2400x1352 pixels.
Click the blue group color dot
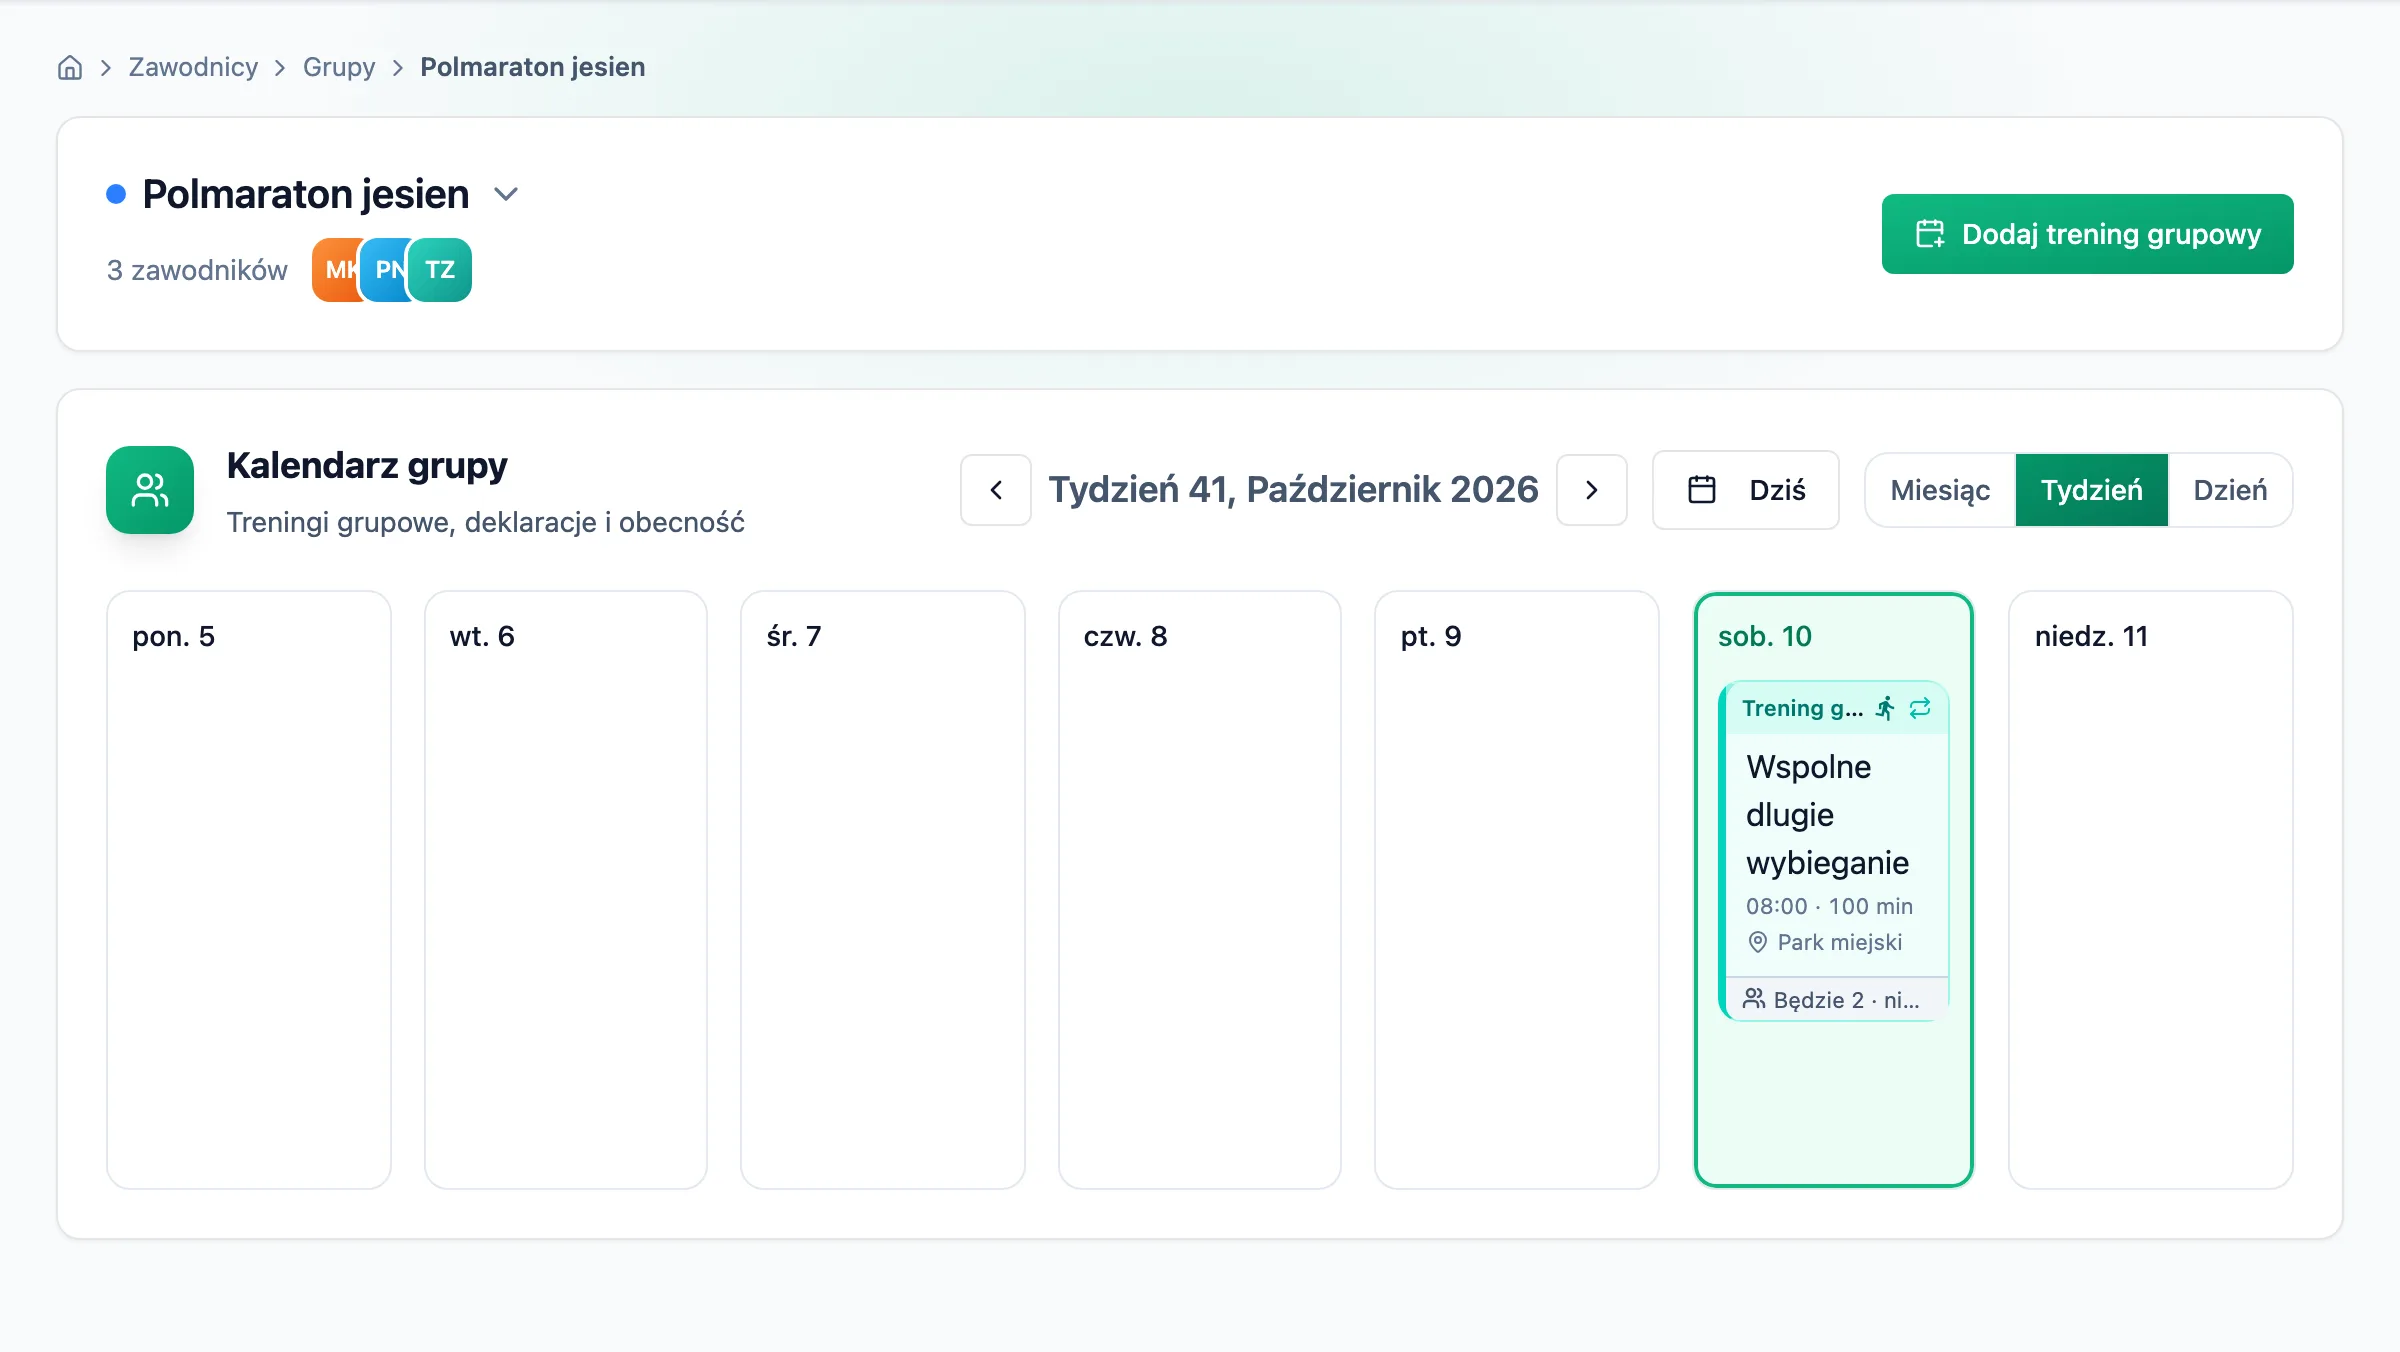(116, 194)
